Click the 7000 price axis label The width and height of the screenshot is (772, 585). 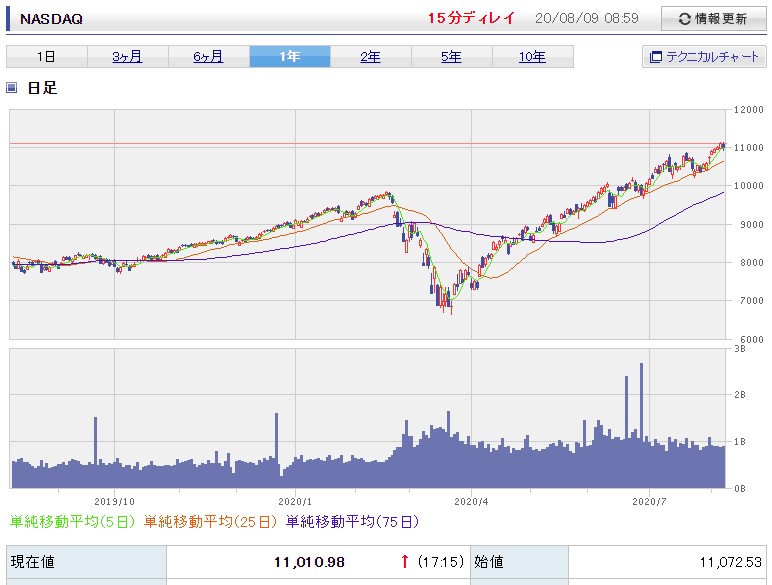pyautogui.click(x=751, y=301)
